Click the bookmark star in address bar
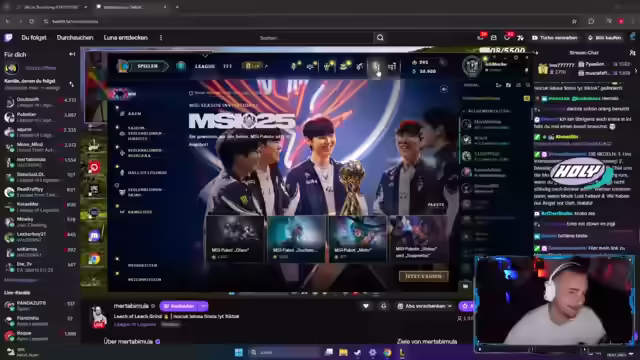This screenshot has height=360, width=640. tap(574, 21)
